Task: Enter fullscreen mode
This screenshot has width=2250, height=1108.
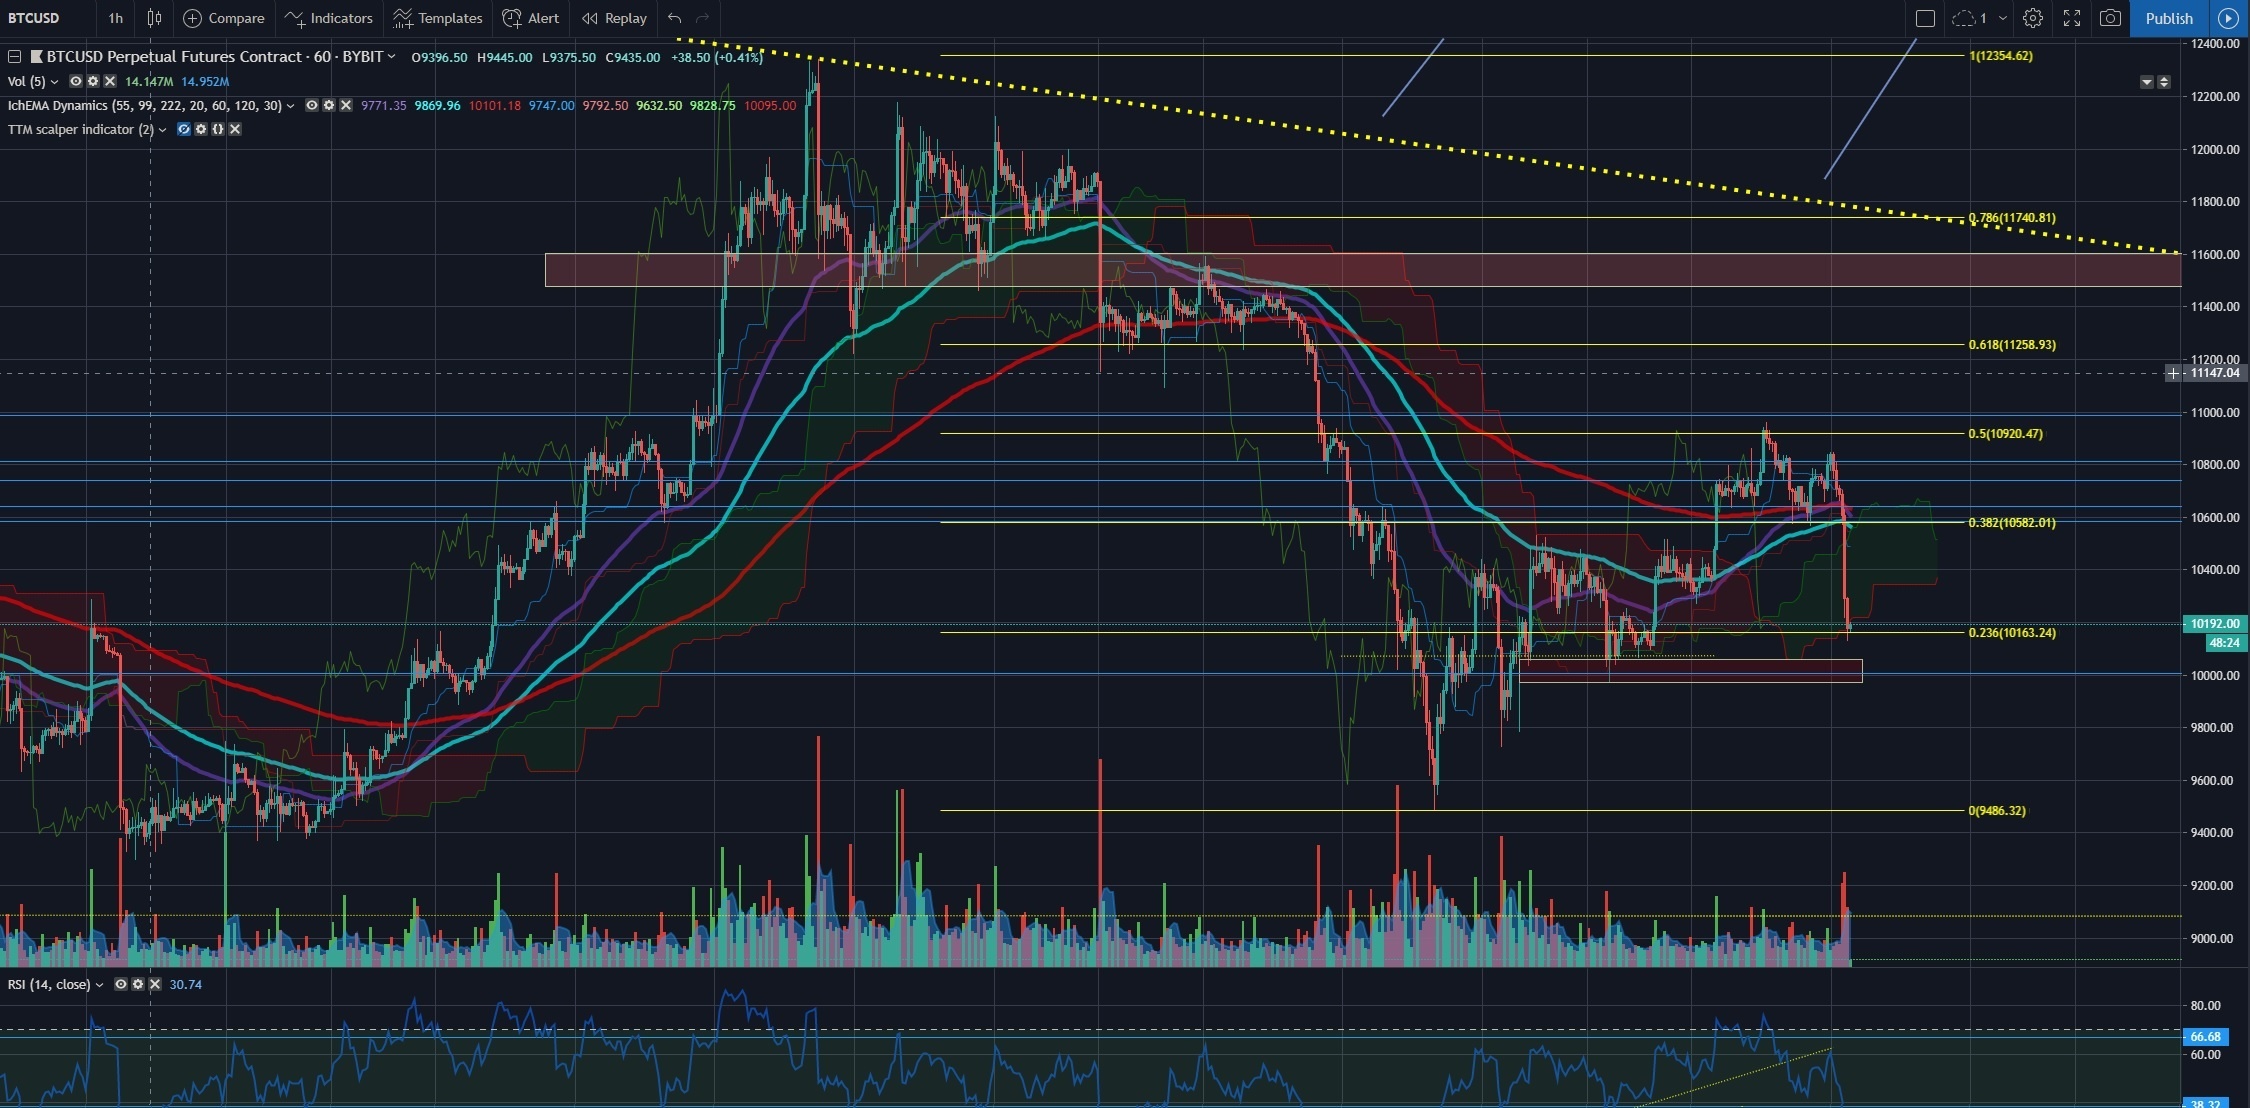Action: (x=2072, y=18)
